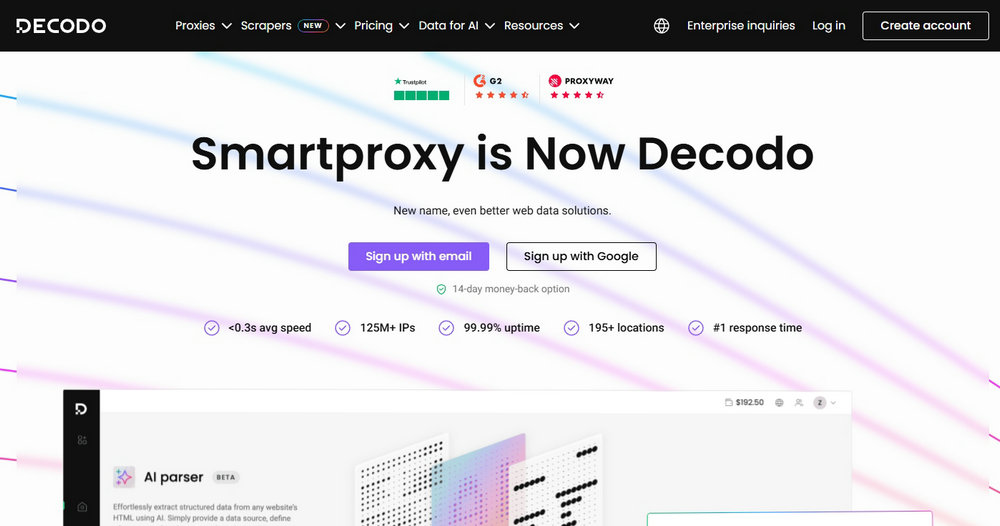The height and width of the screenshot is (526, 1000).
Task: Click the Smartproxy is Now Decodo headline
Action: (x=502, y=154)
